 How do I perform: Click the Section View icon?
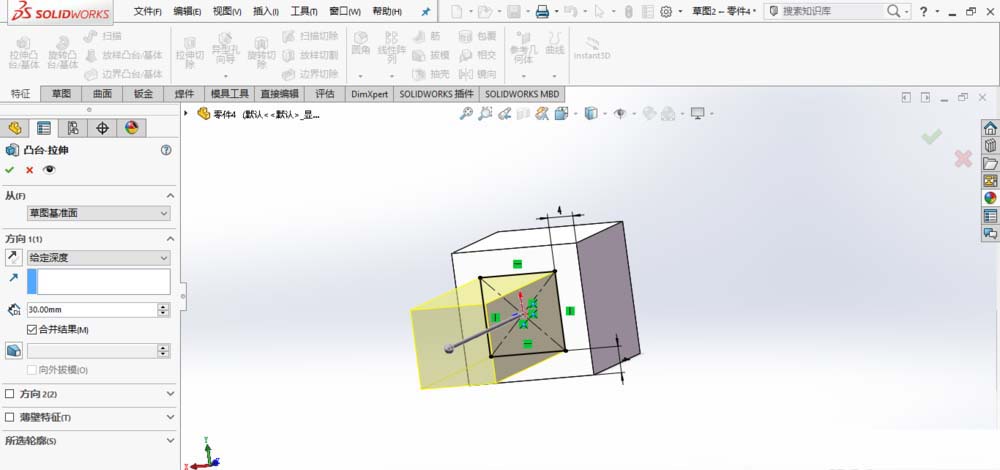click(523, 114)
